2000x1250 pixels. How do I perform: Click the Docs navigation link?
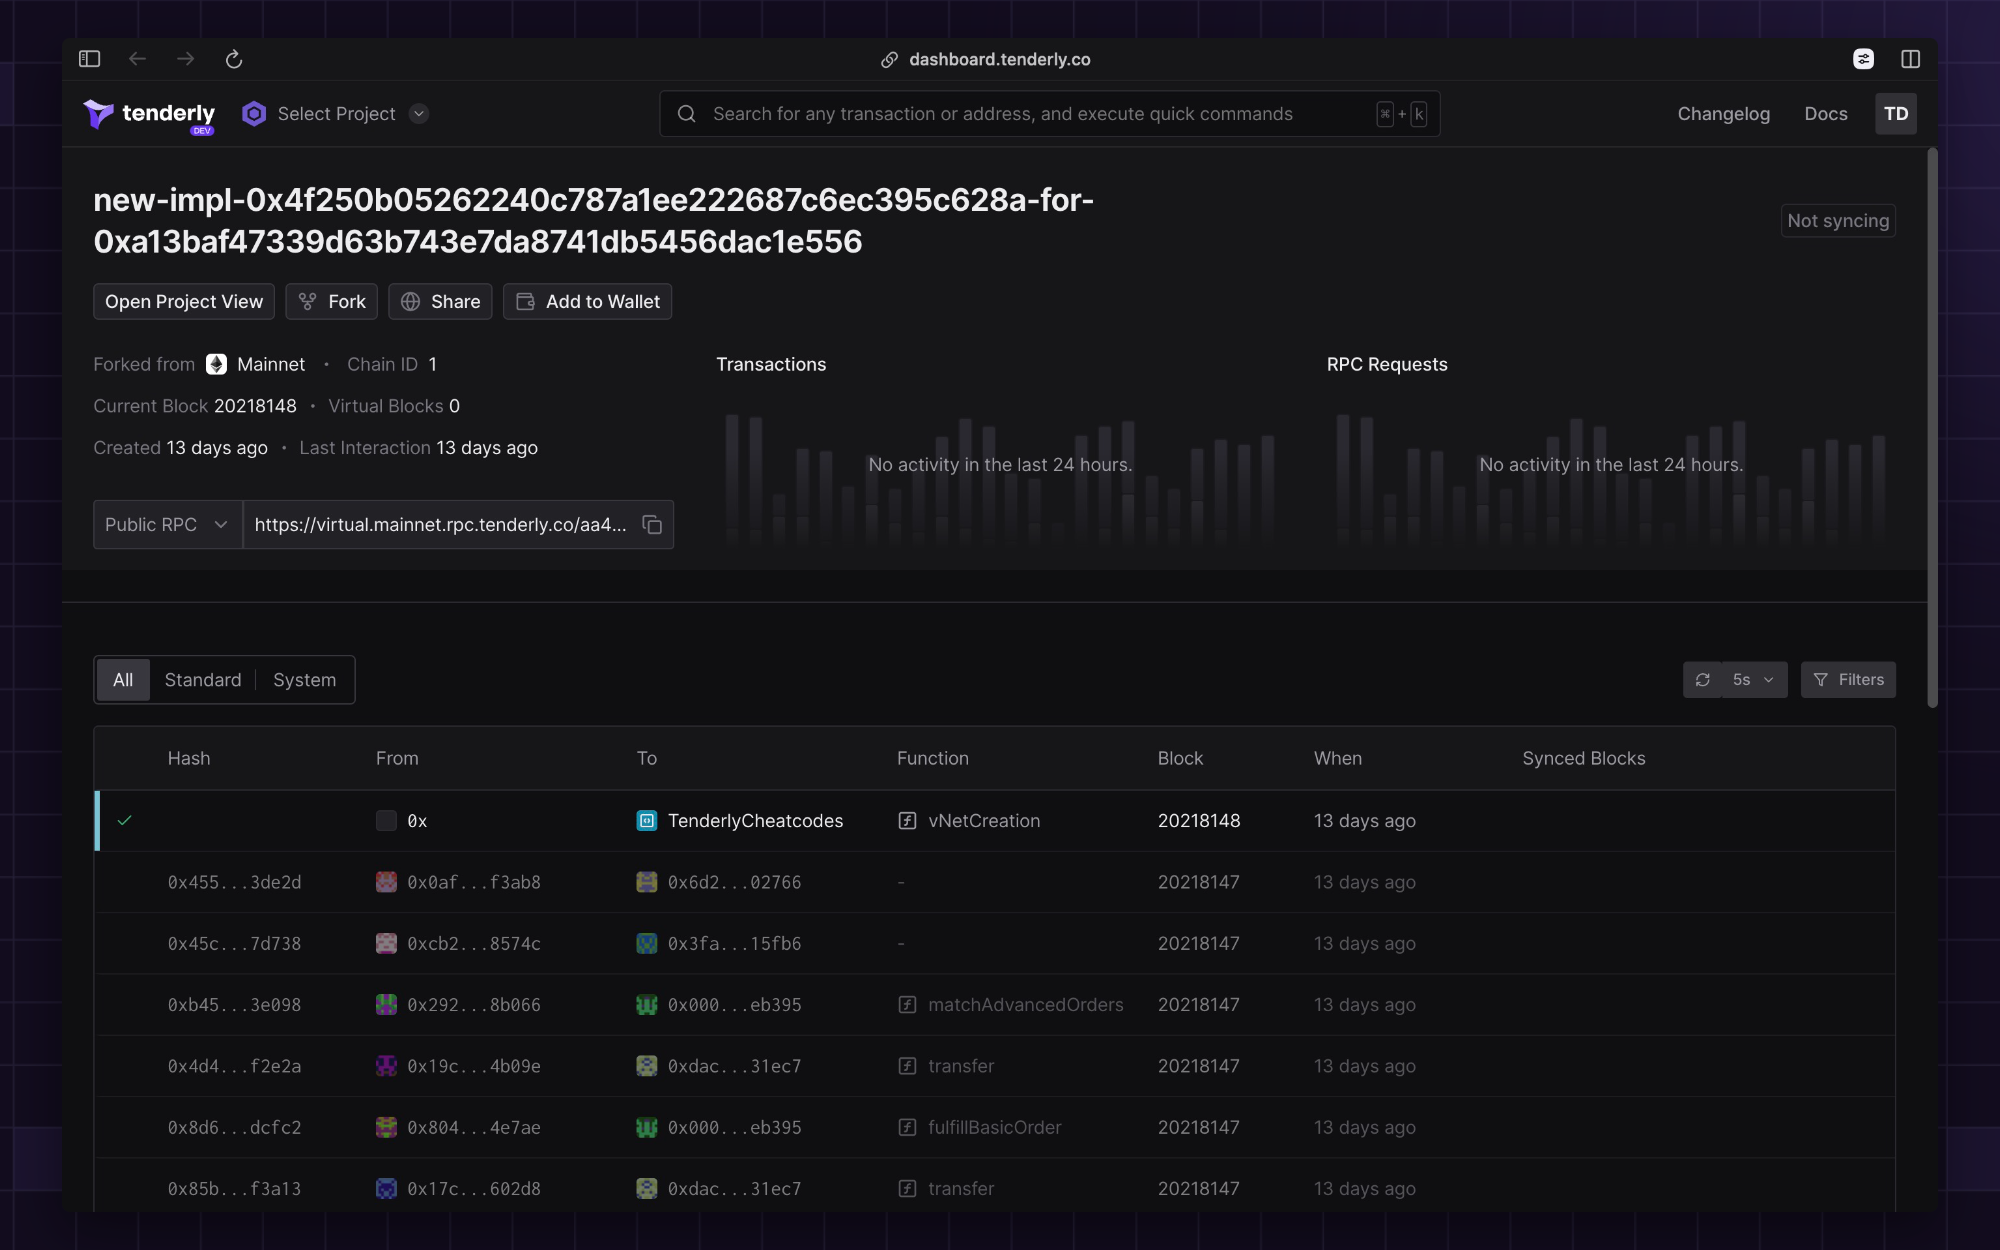[1826, 112]
